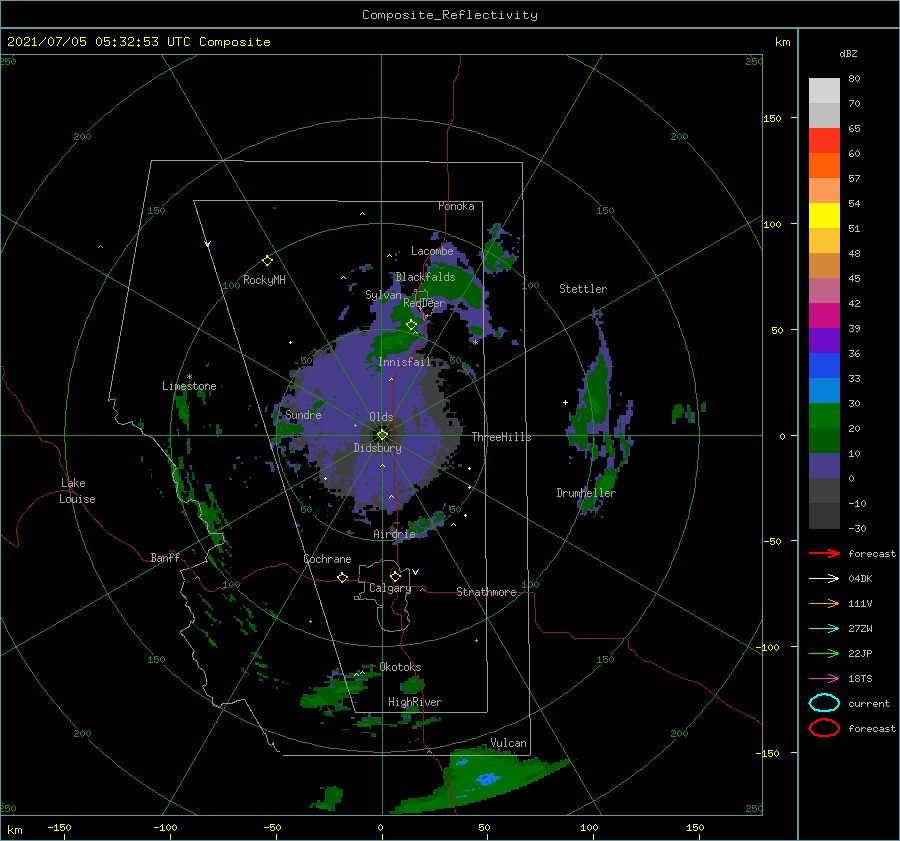The image size is (900, 841).
Task: Click the Limestone map label
Action: [x=189, y=386]
